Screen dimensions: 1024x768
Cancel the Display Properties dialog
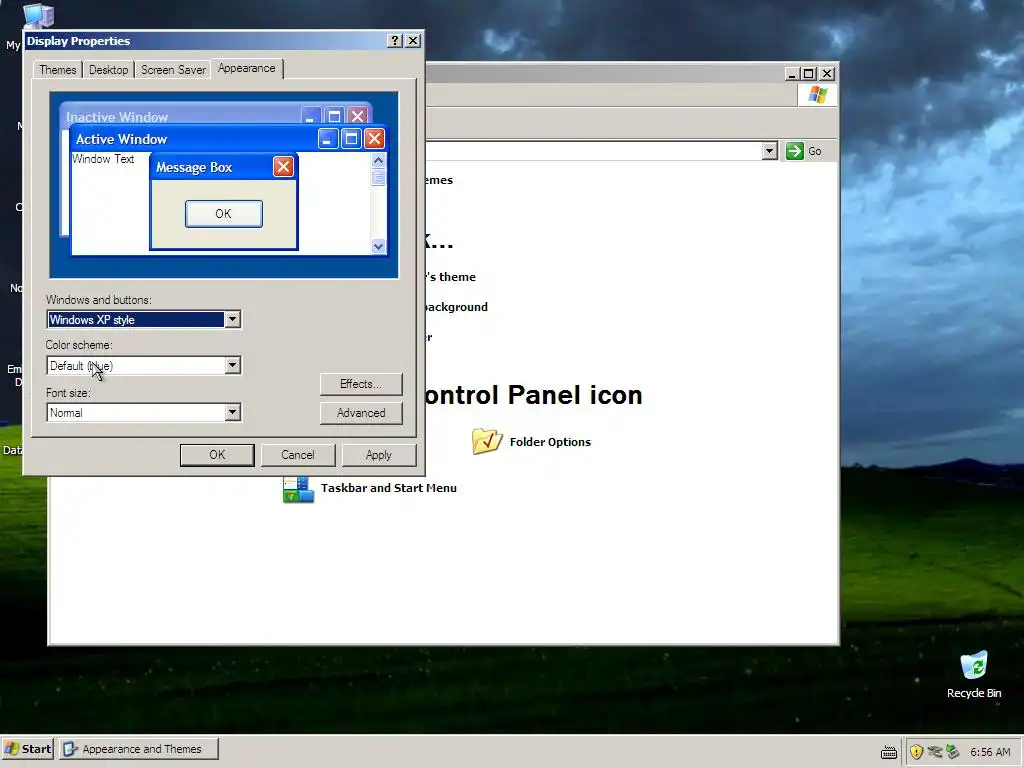pos(298,455)
